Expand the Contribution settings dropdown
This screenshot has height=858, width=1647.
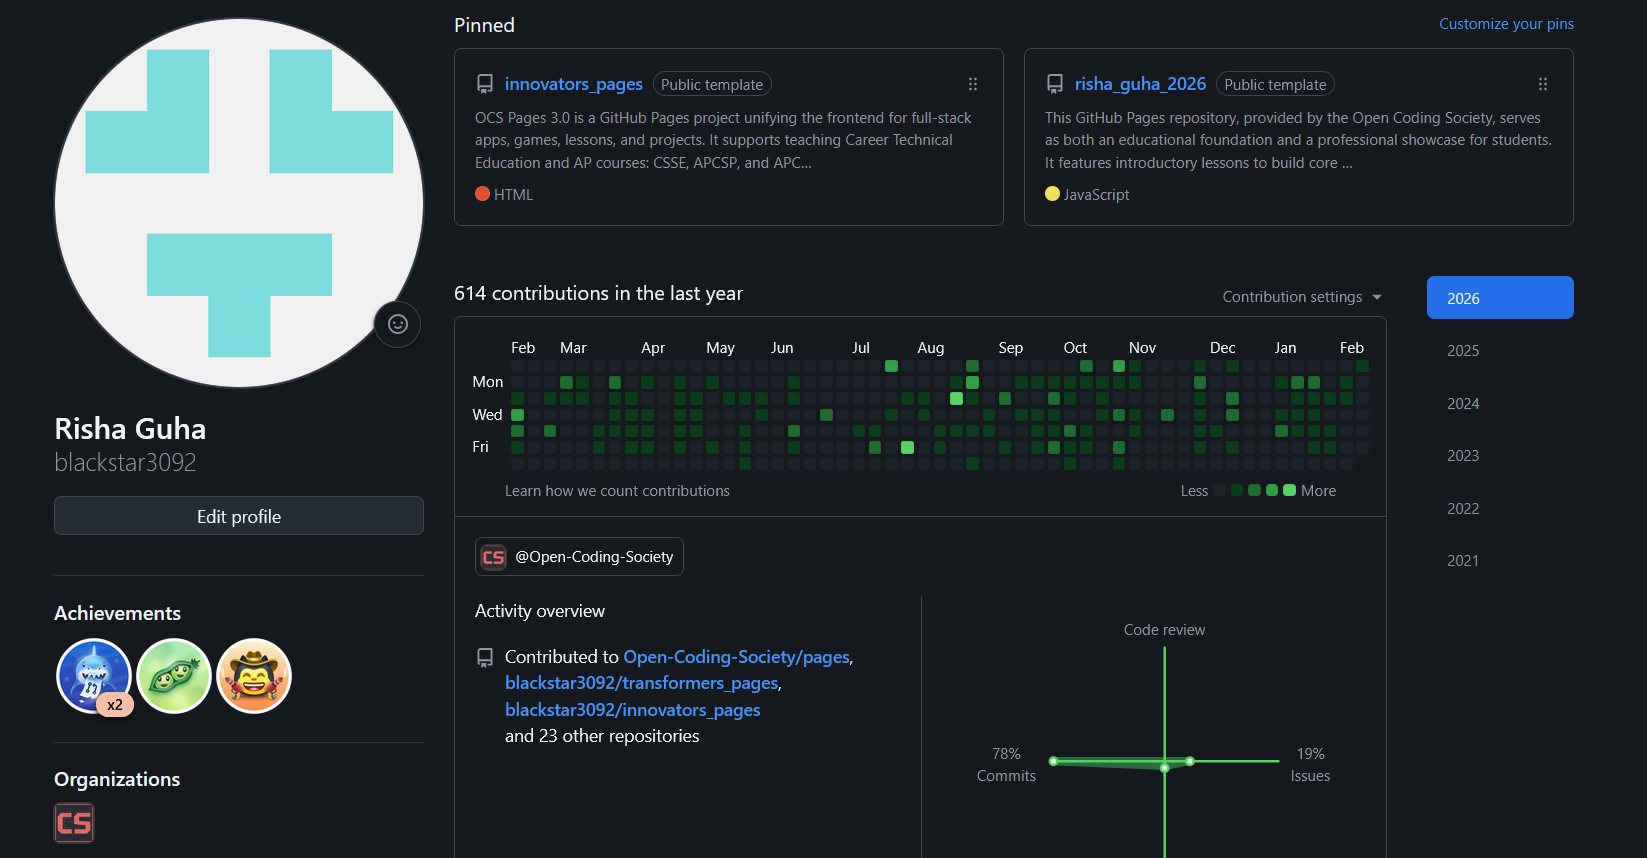[1301, 297]
